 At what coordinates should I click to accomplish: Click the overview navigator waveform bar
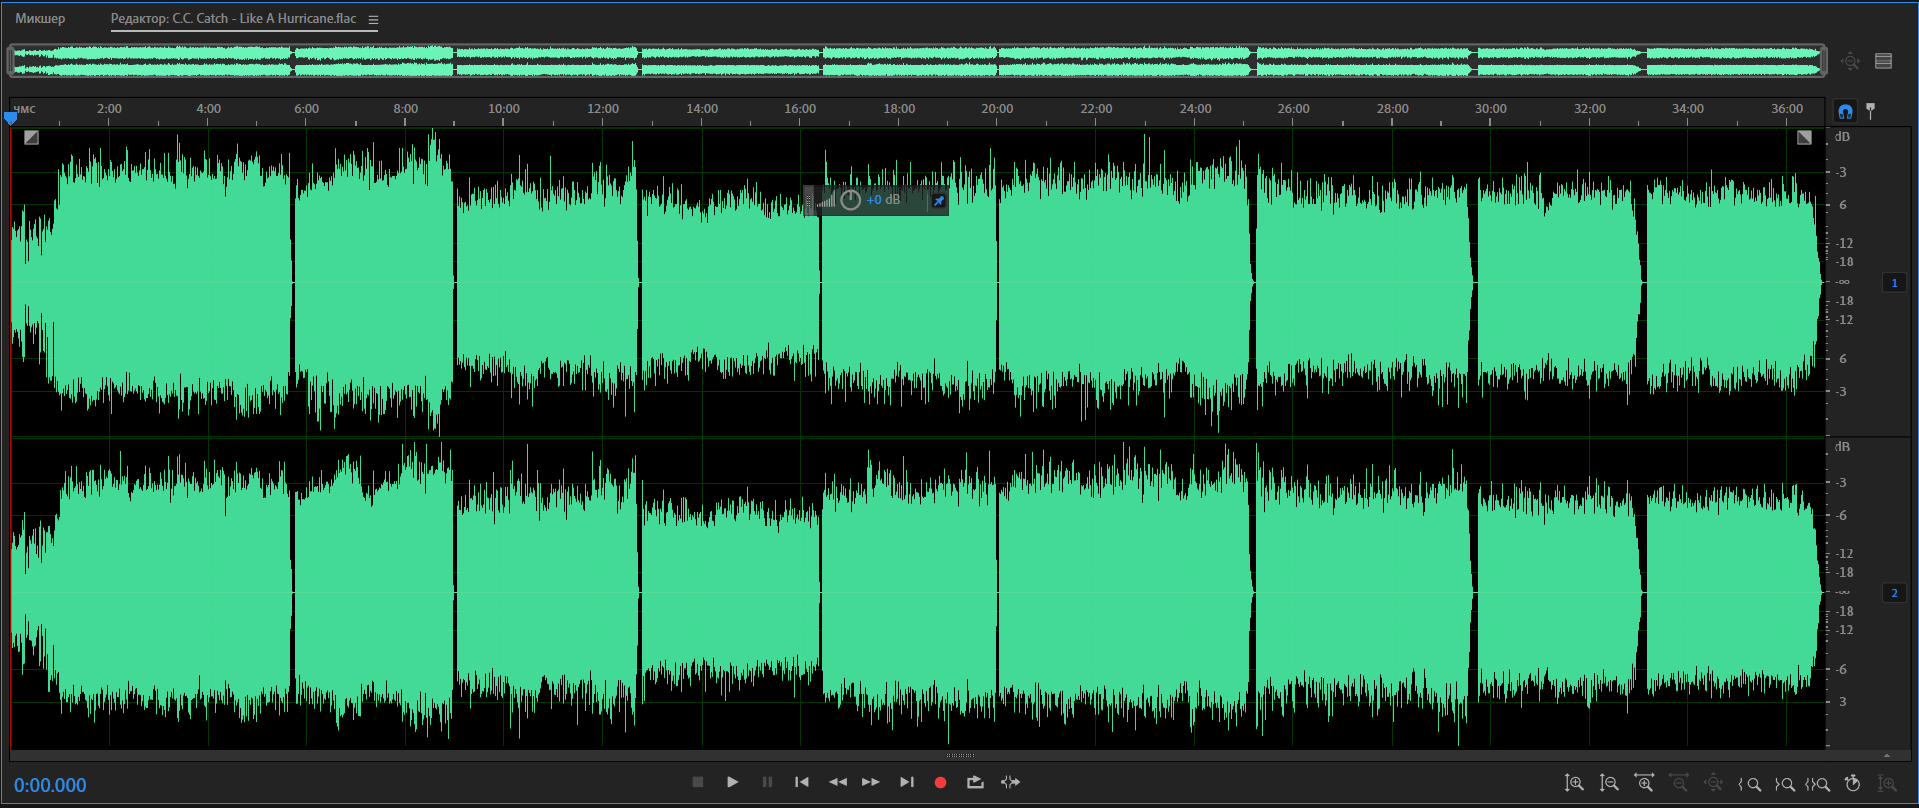tap(917, 61)
